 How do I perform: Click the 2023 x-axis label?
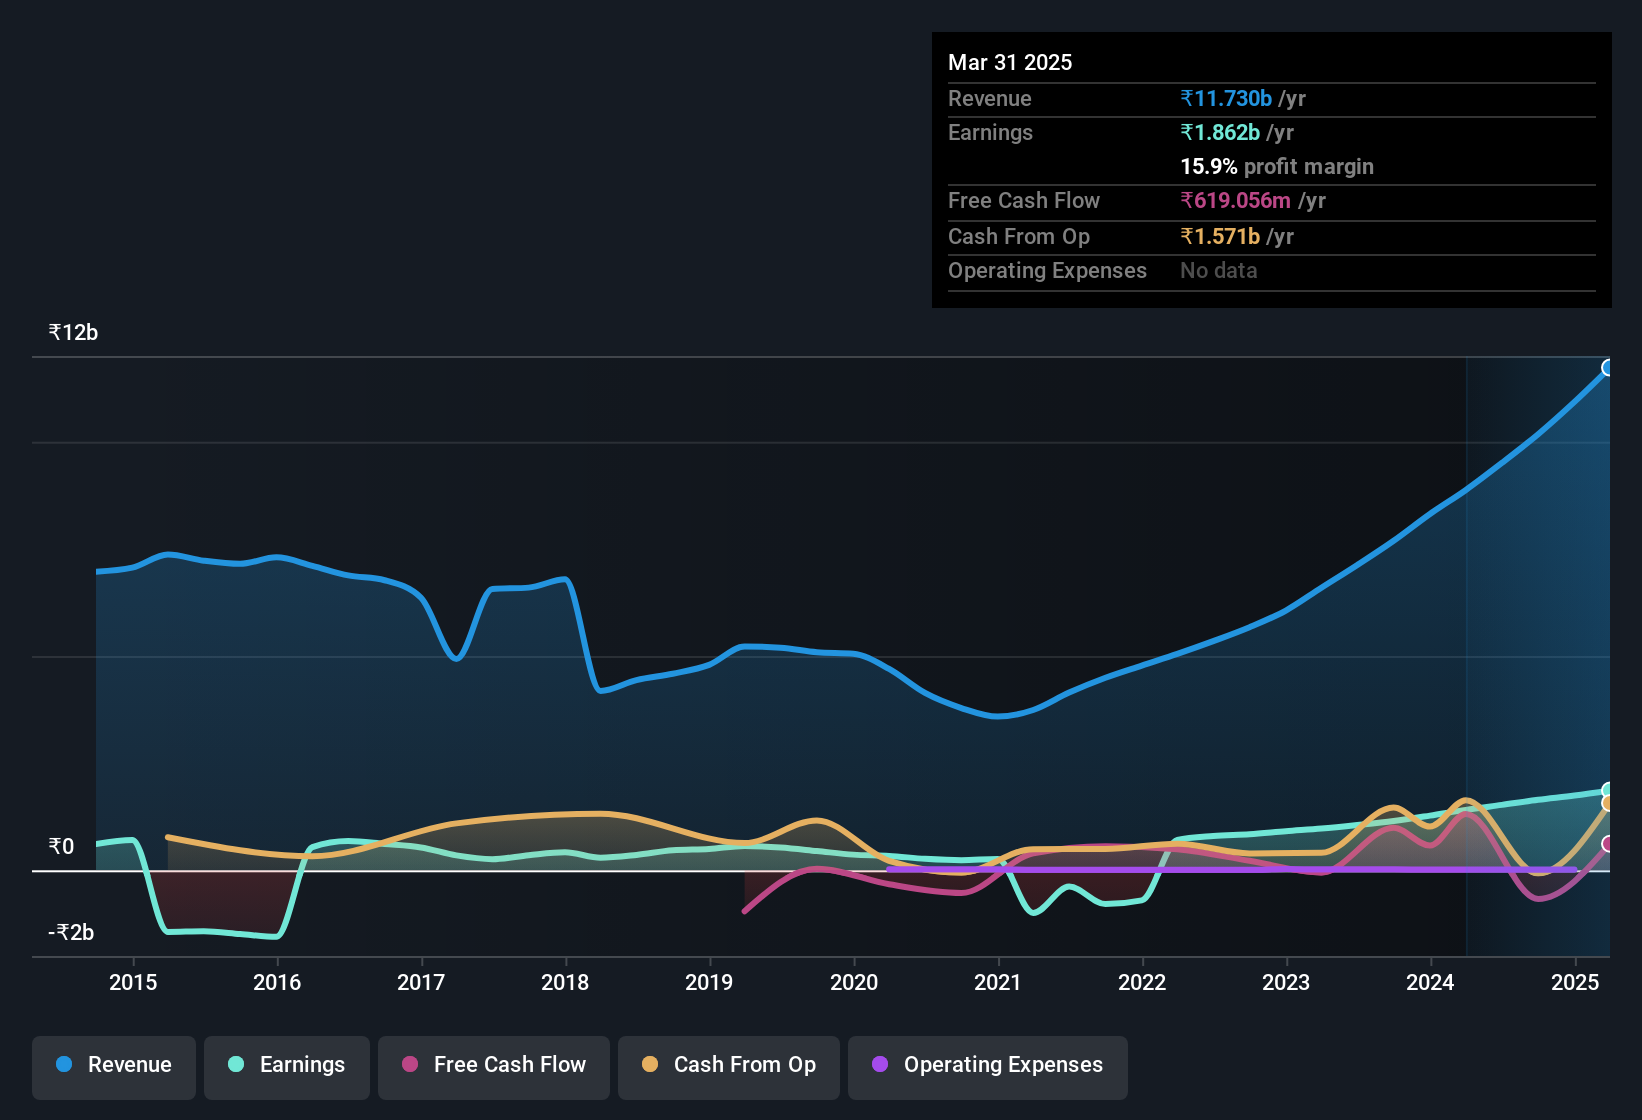(x=1286, y=982)
